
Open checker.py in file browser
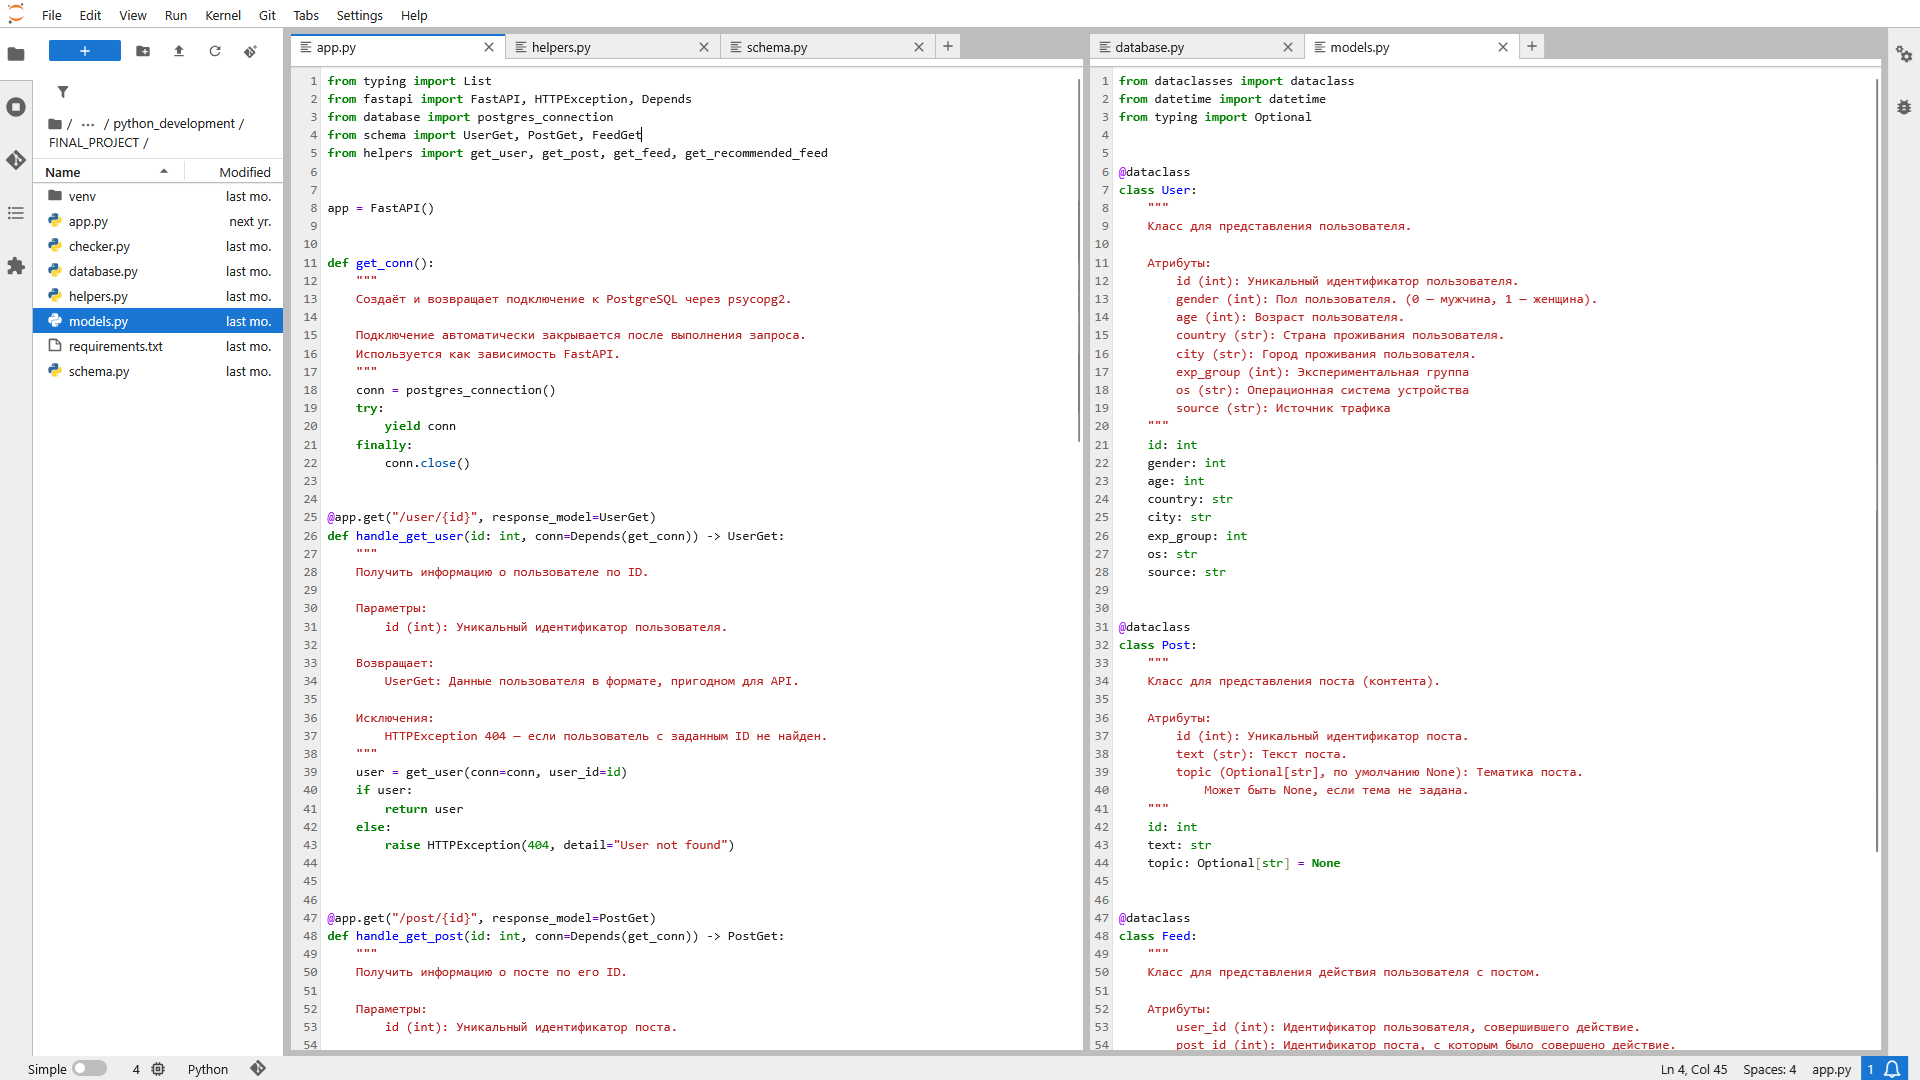click(99, 246)
